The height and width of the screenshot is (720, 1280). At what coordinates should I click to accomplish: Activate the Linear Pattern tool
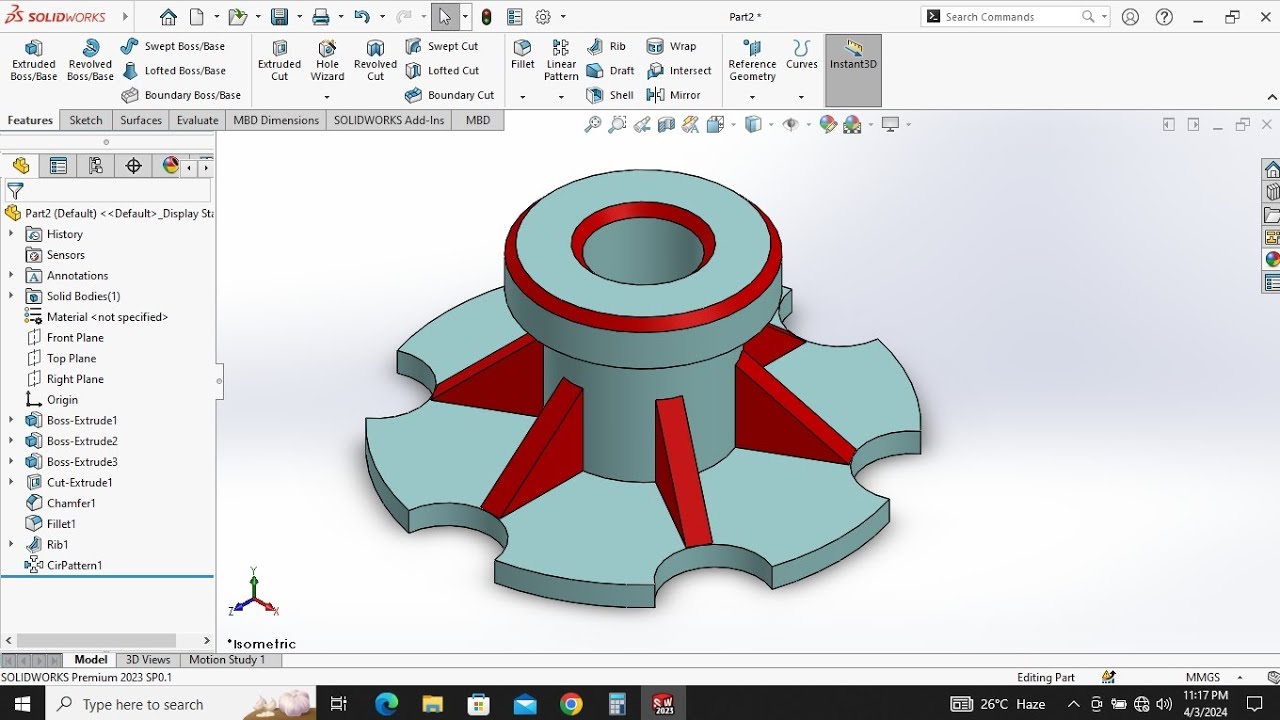tap(561, 61)
